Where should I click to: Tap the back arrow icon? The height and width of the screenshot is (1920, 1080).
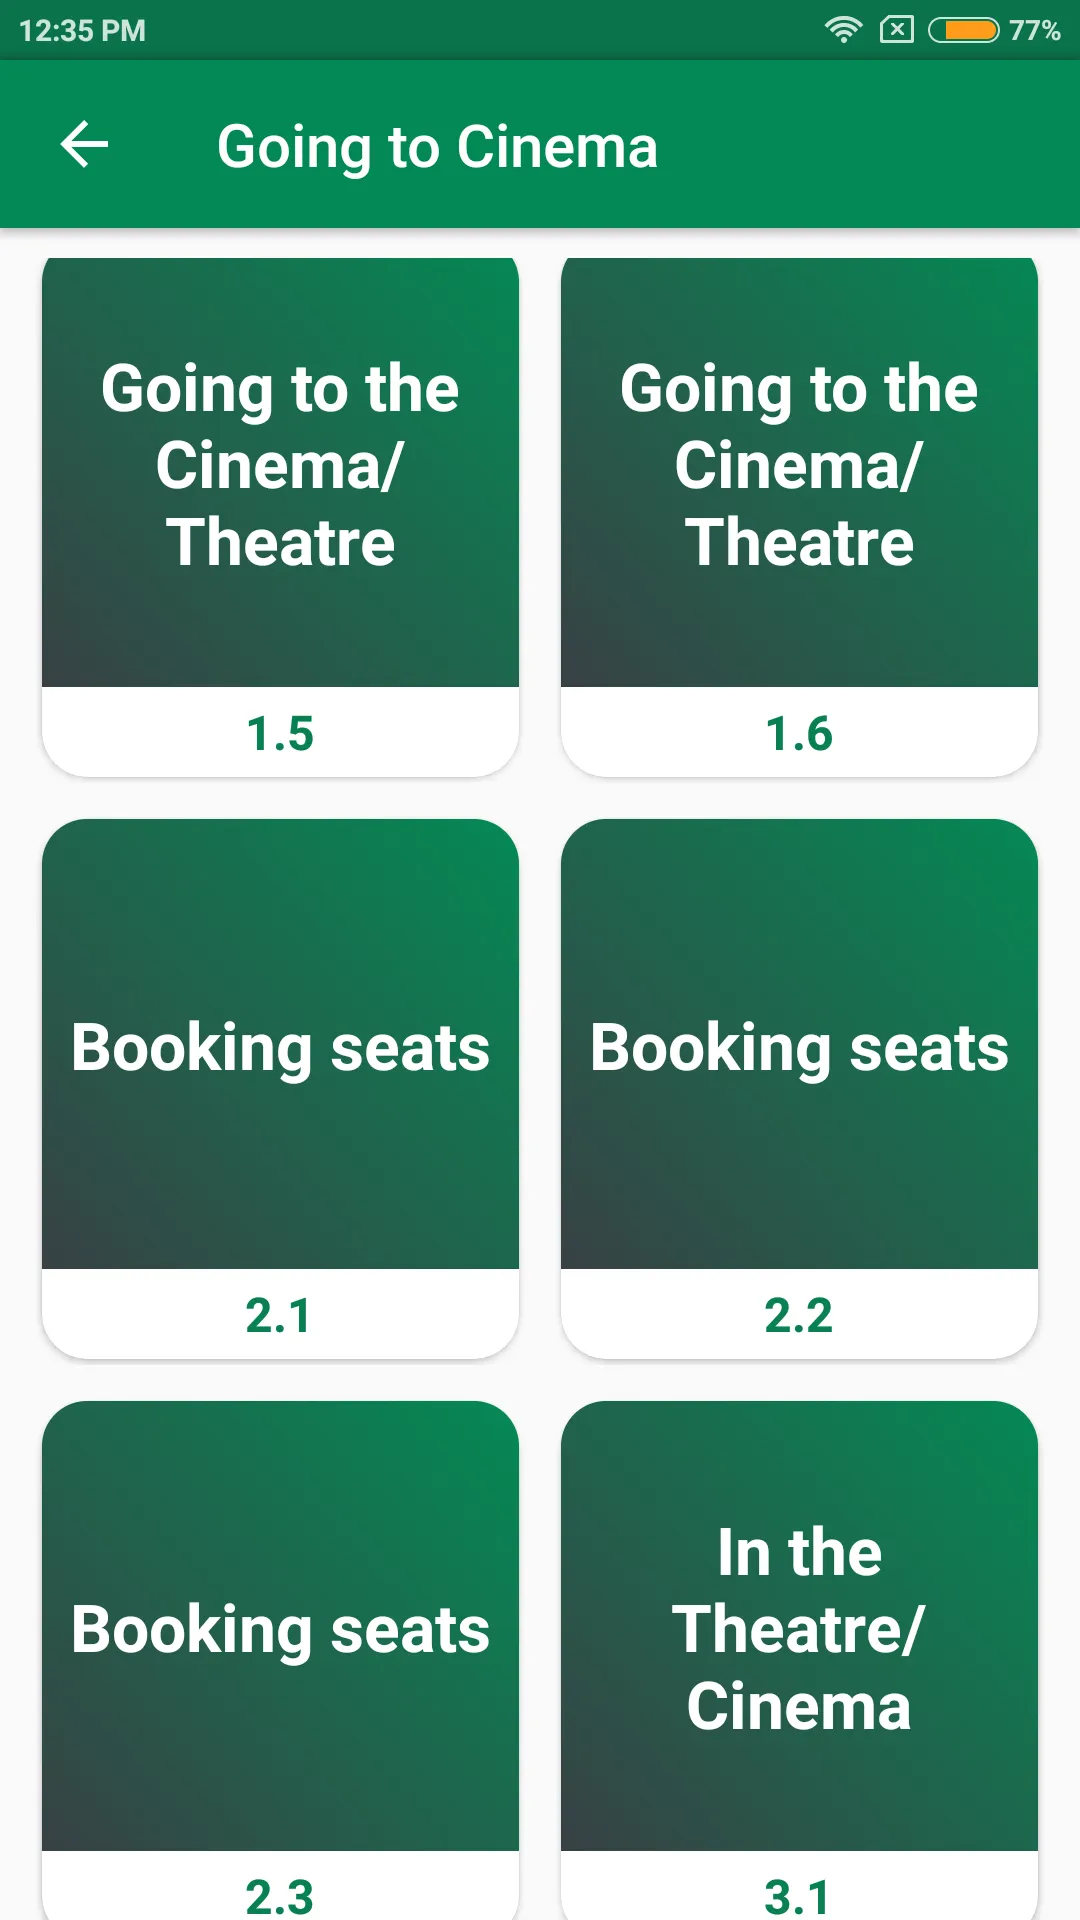pos(84,145)
